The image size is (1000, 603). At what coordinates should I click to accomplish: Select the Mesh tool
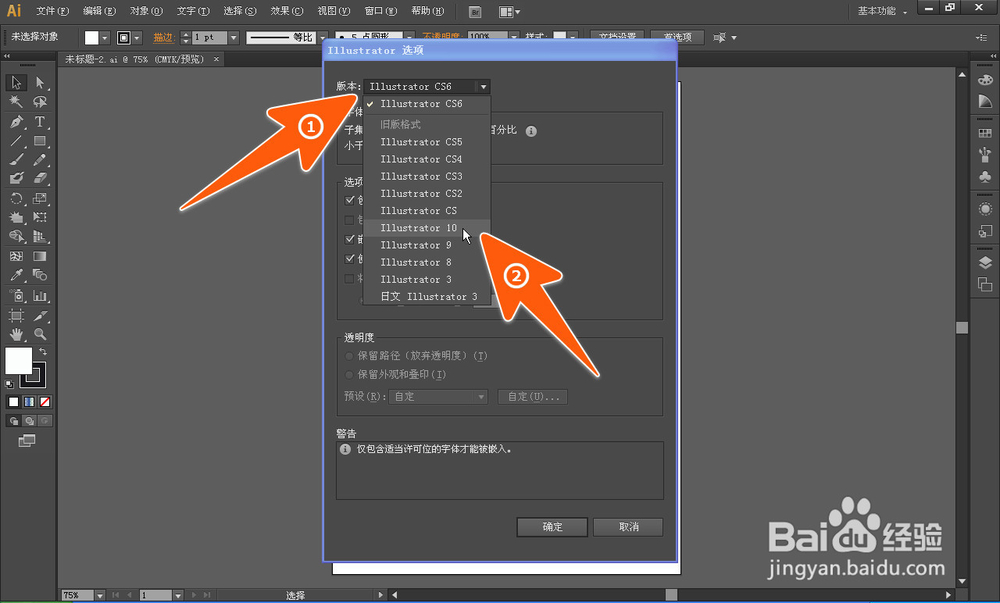click(16, 256)
